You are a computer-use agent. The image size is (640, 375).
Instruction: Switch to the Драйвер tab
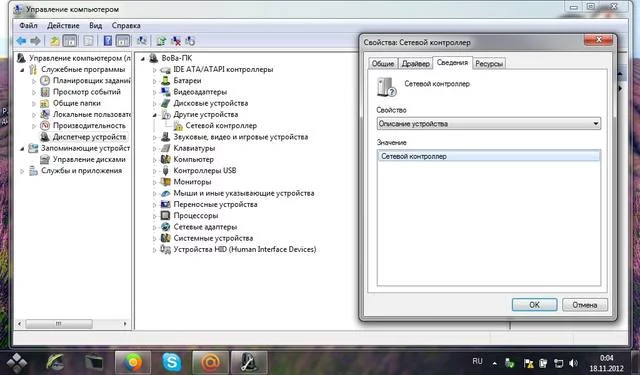point(416,64)
